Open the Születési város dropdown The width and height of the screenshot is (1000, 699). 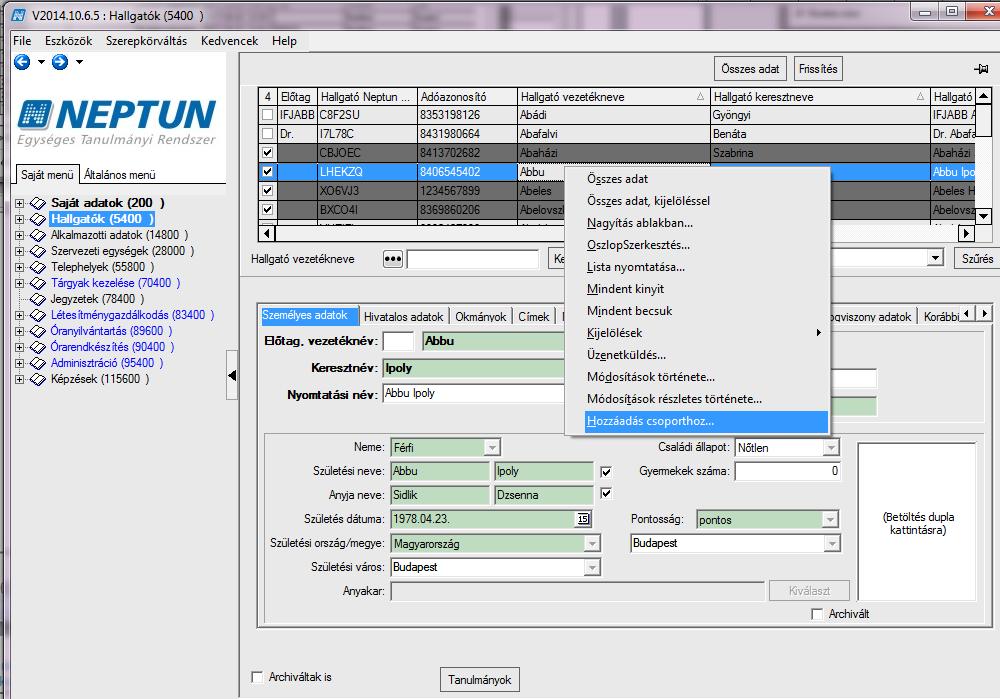(592, 568)
